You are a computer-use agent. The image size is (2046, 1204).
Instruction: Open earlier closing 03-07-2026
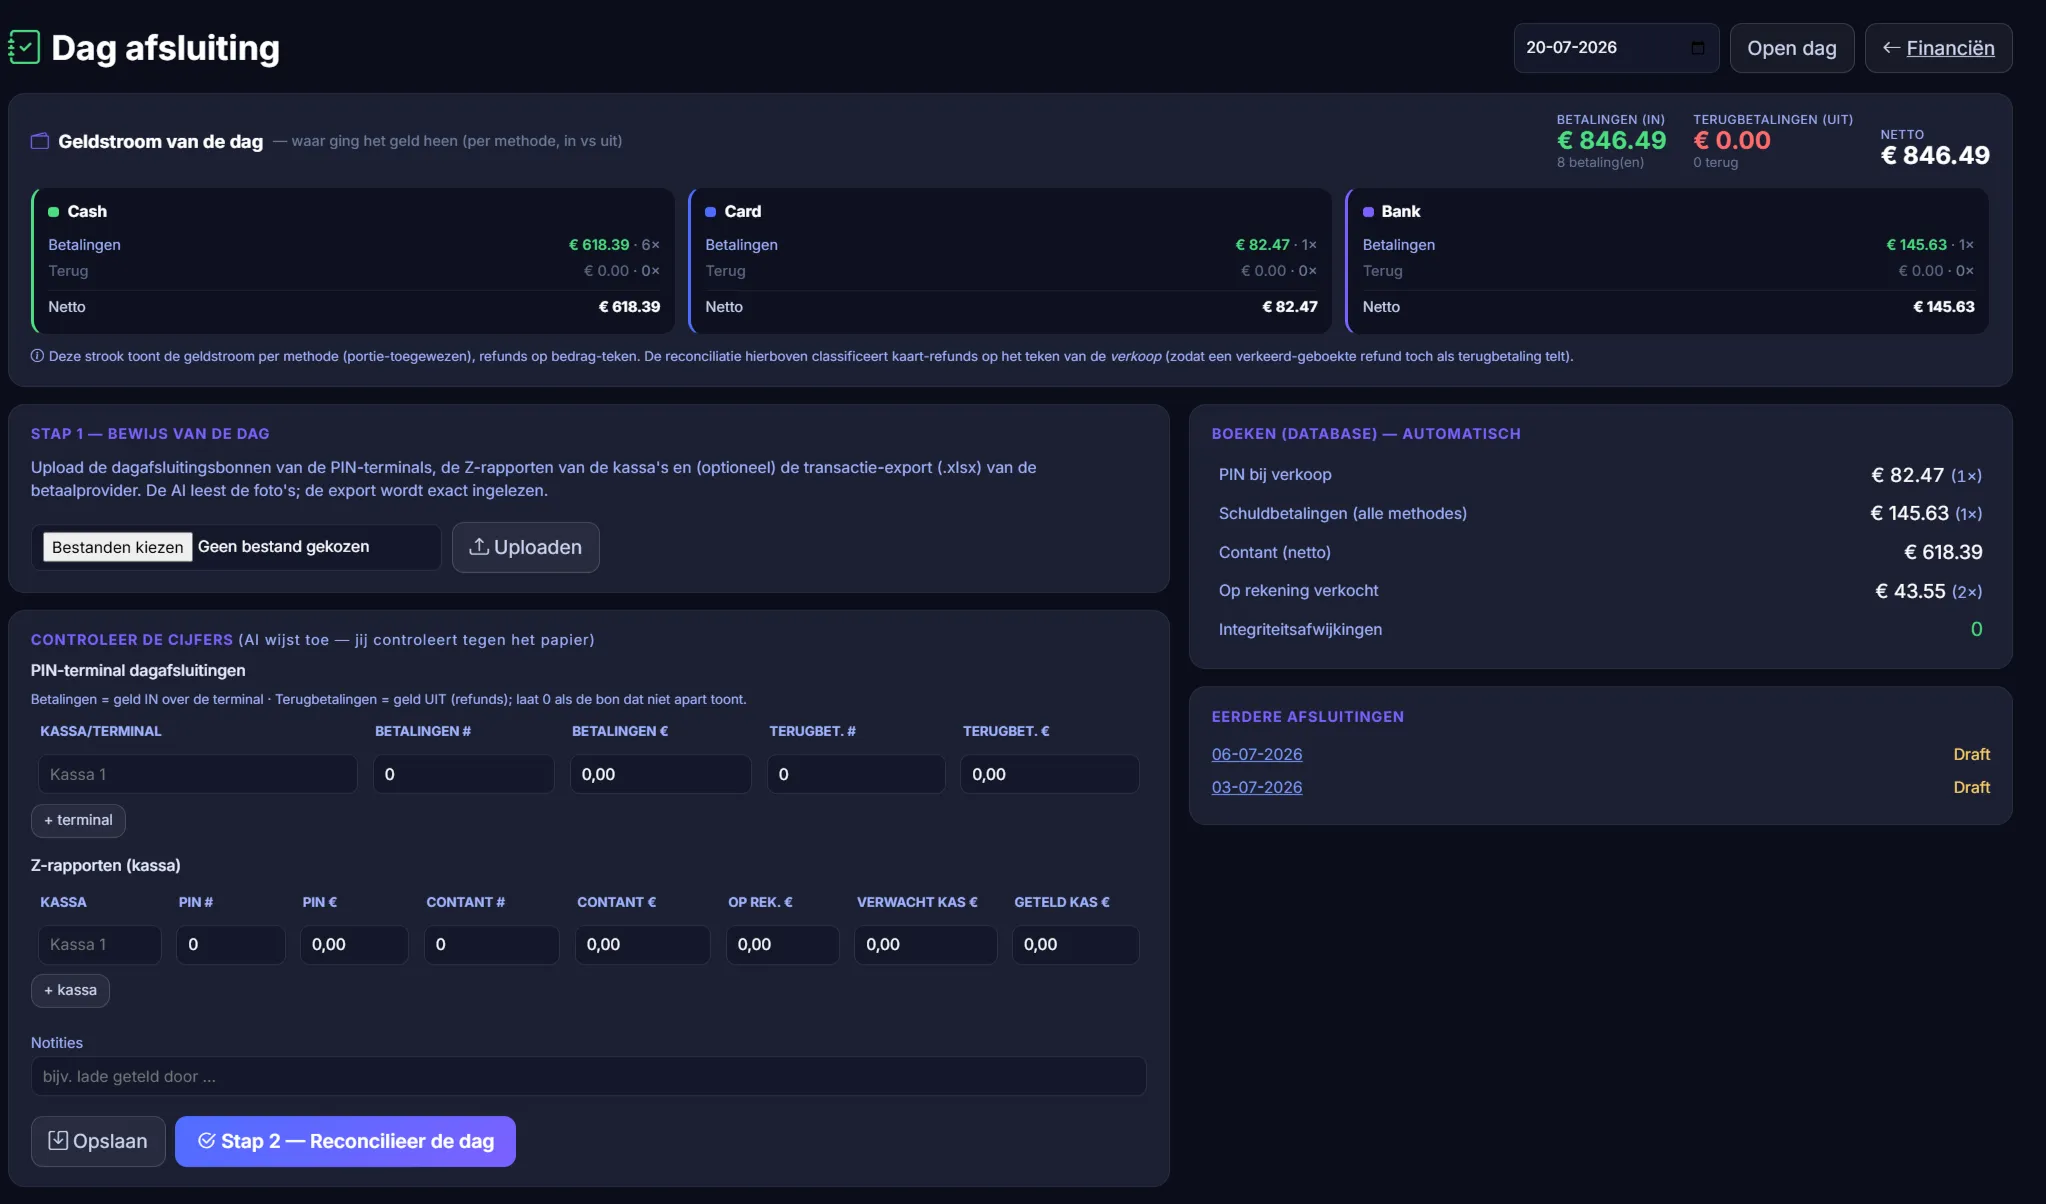(x=1256, y=787)
